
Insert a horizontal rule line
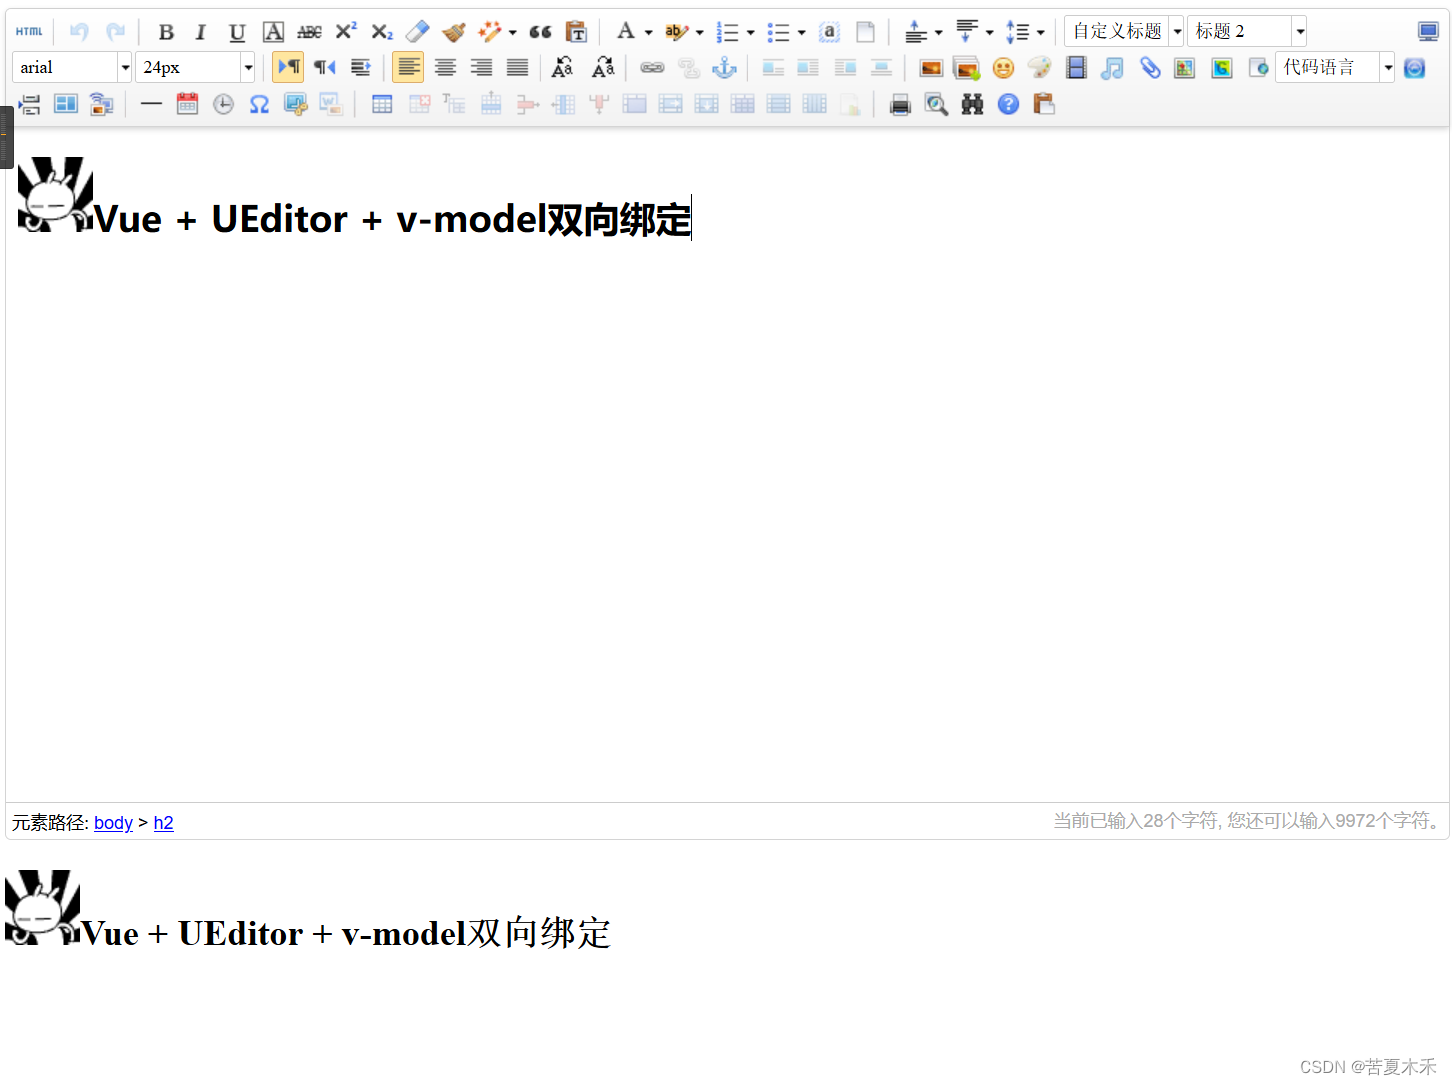[151, 104]
